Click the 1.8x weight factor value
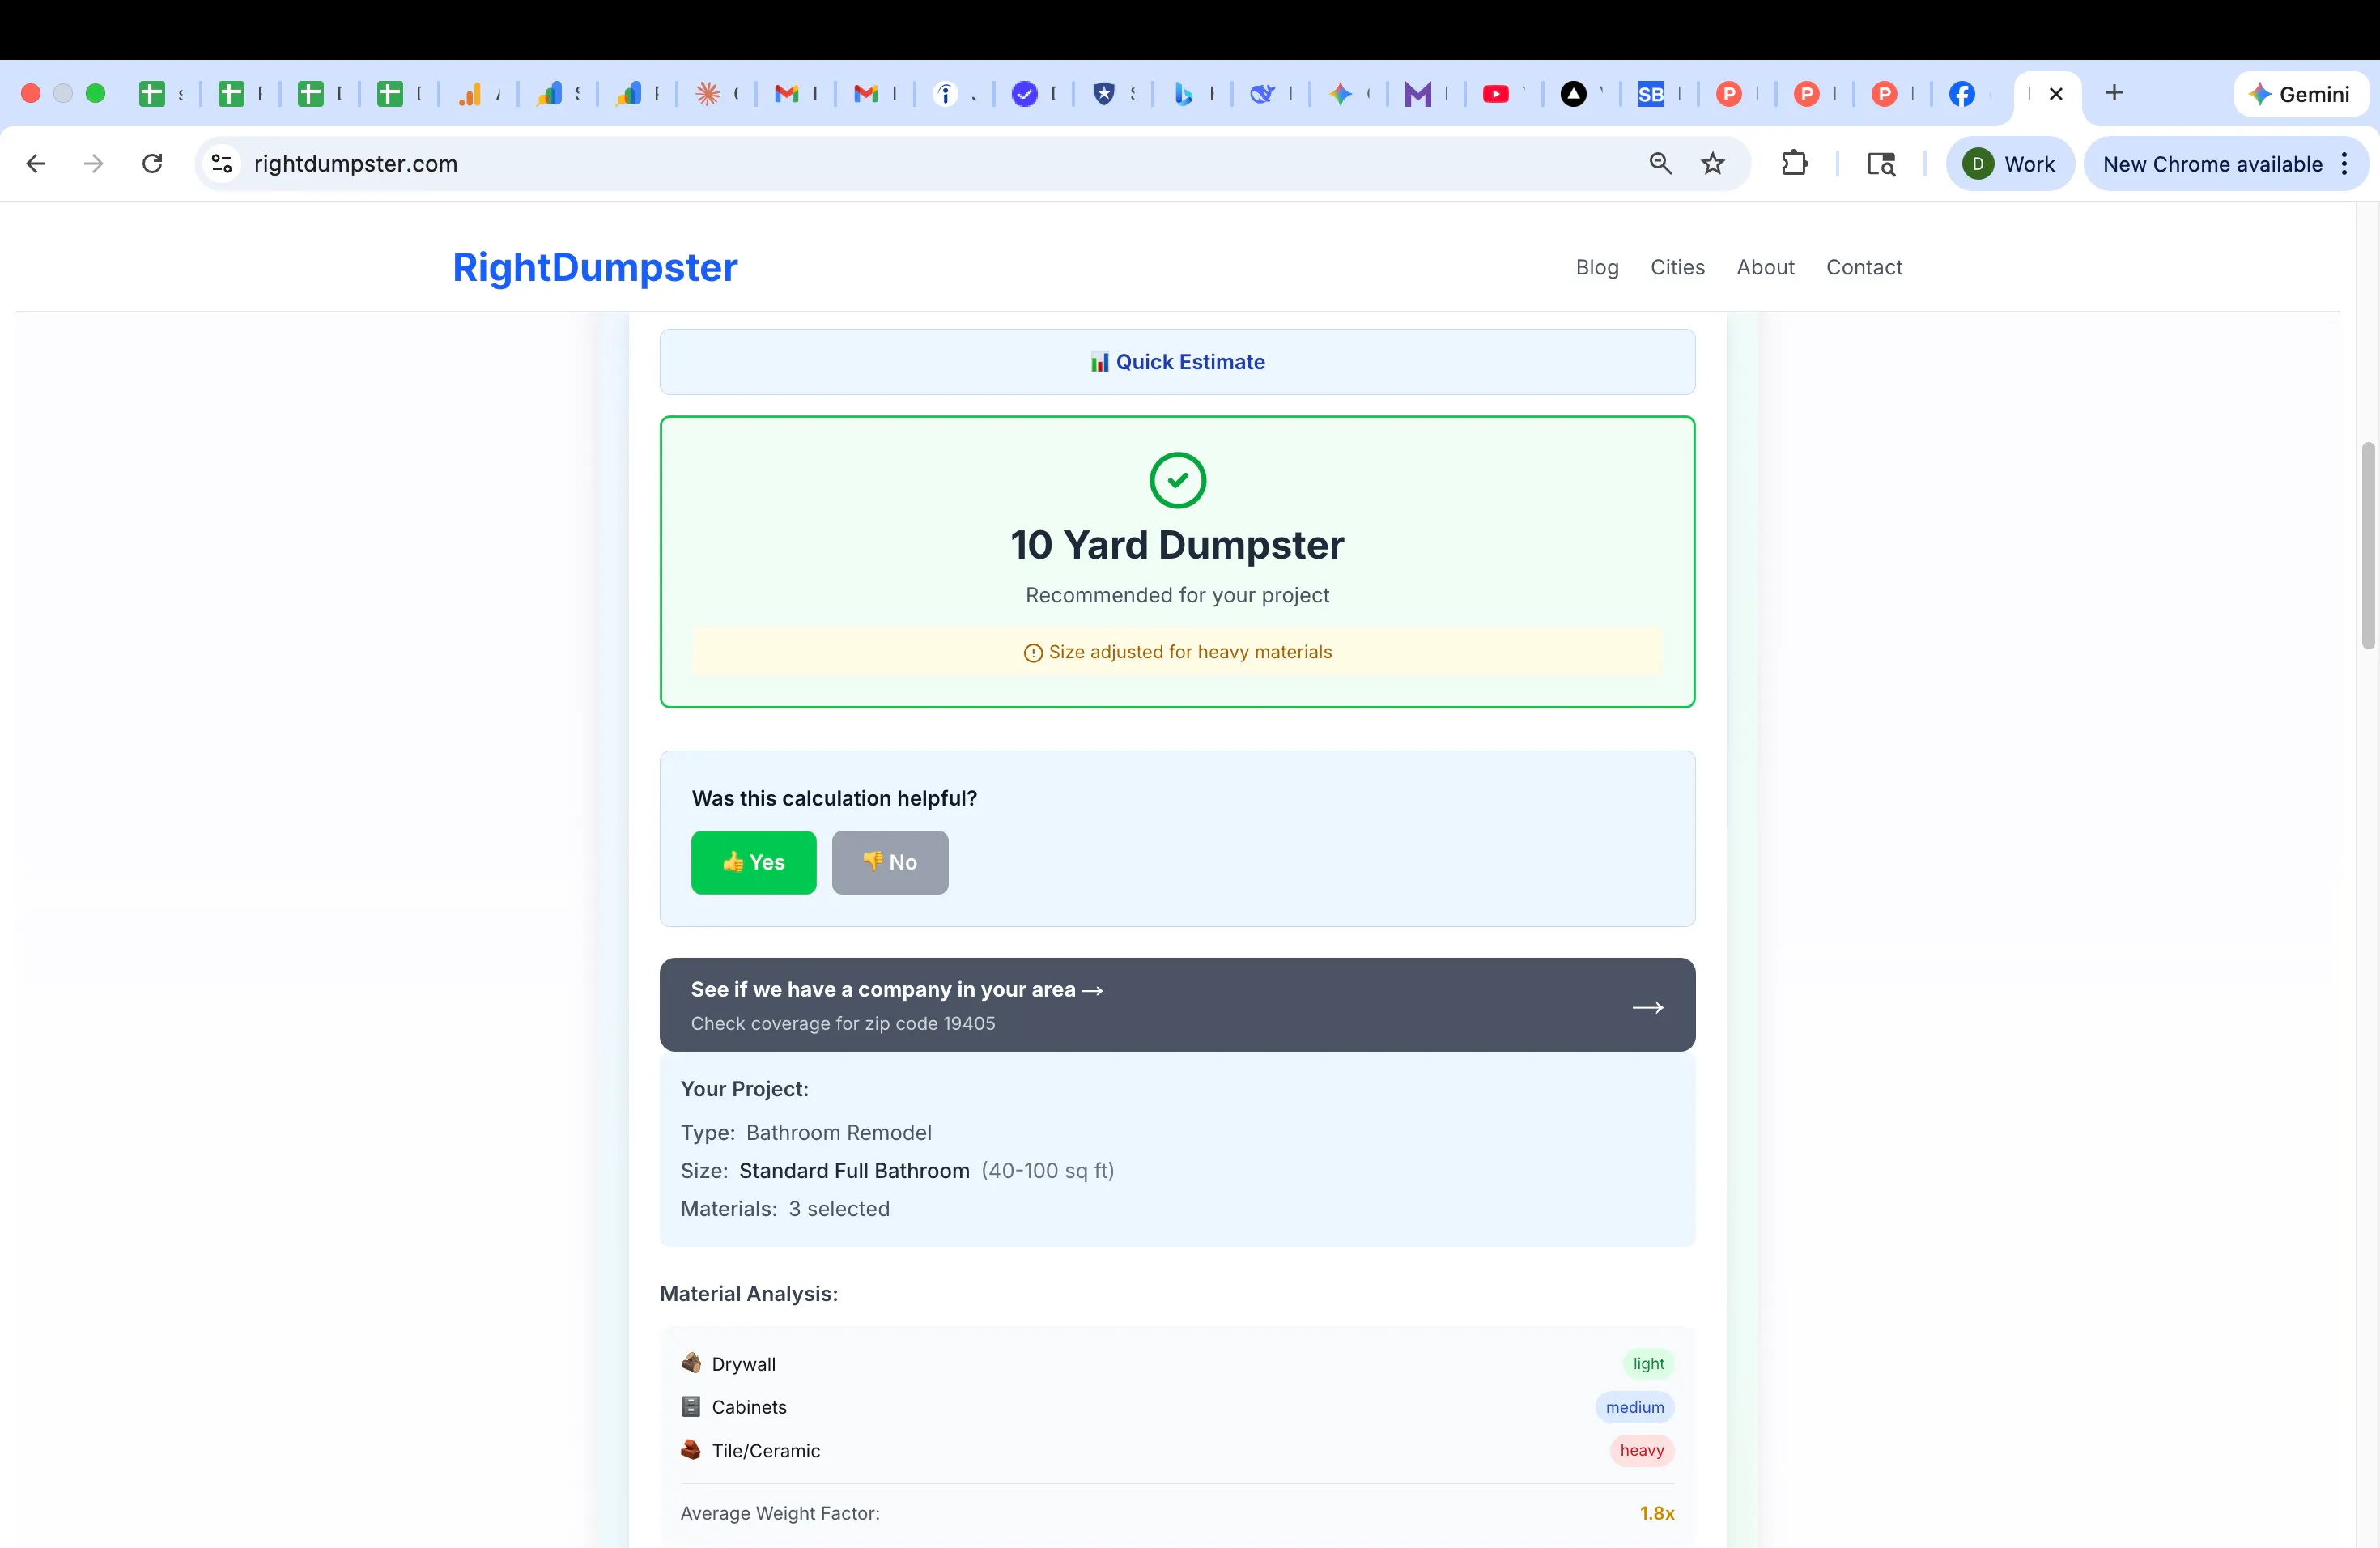 1657,1514
